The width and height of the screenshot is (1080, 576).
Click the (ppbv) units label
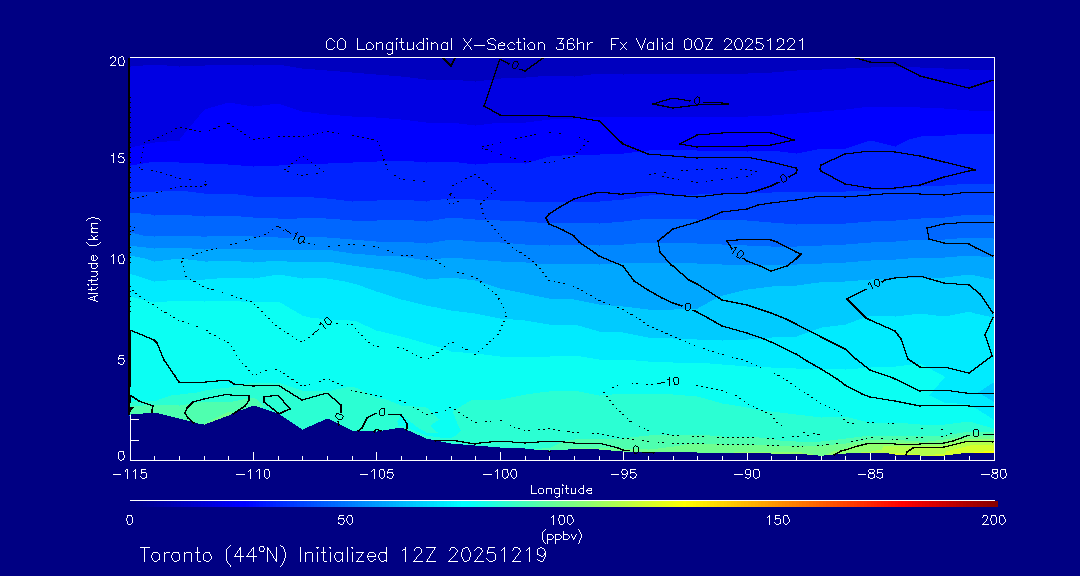pos(561,536)
